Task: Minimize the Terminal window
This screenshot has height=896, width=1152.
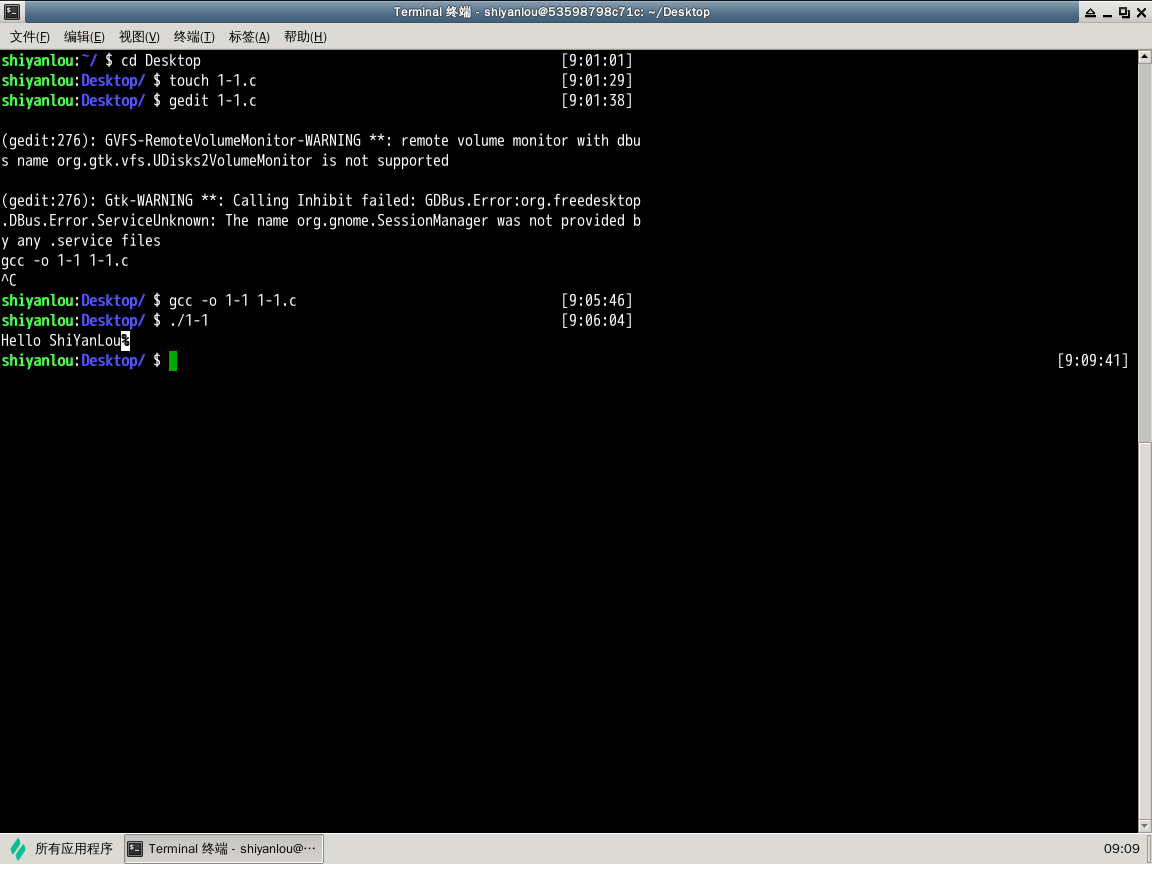Action: pos(1108,12)
